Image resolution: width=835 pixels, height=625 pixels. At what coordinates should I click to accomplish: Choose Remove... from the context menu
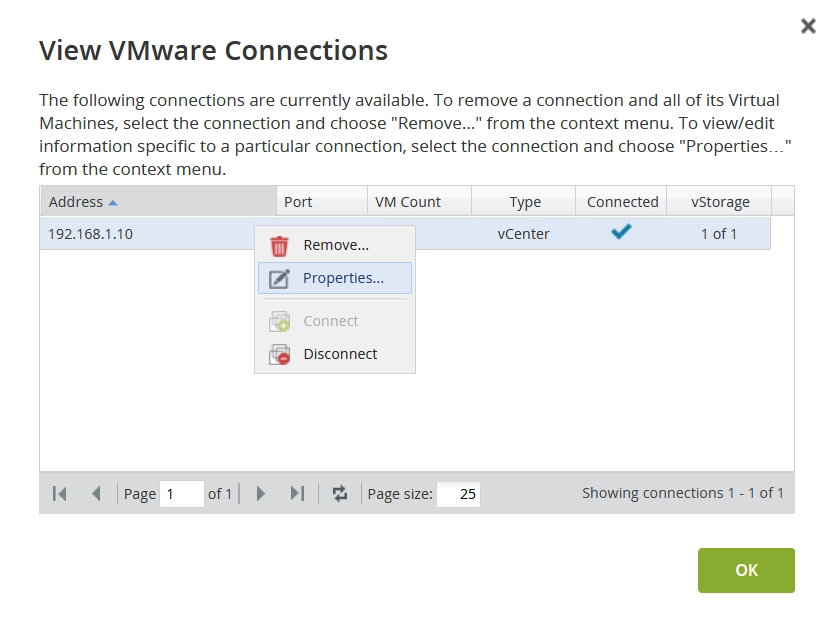click(335, 245)
